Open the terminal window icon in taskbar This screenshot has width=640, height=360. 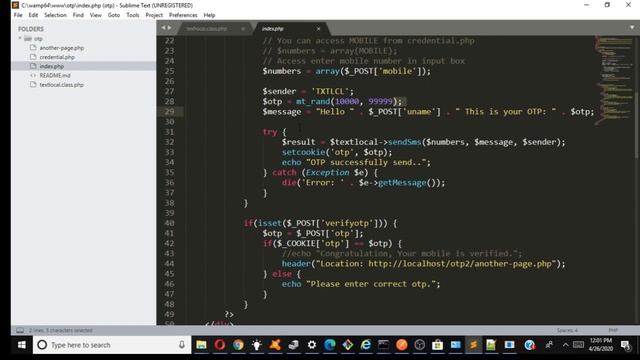coord(384,345)
